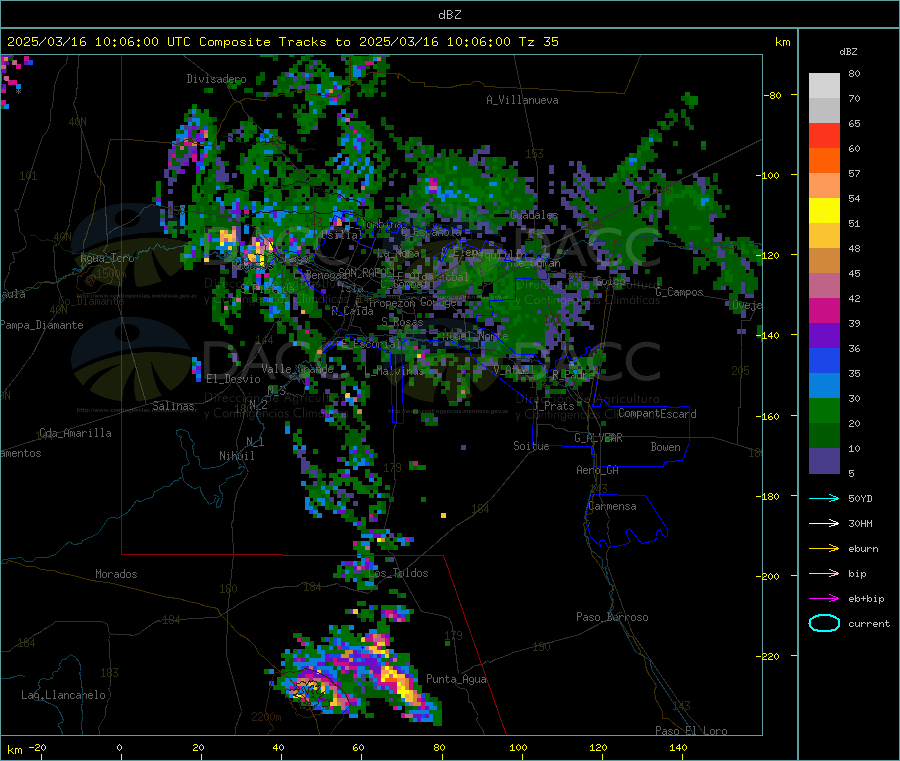Screen dimensions: 900x761
Task: Click the intense storm cell near Punta_Agua
Action: coord(399,684)
